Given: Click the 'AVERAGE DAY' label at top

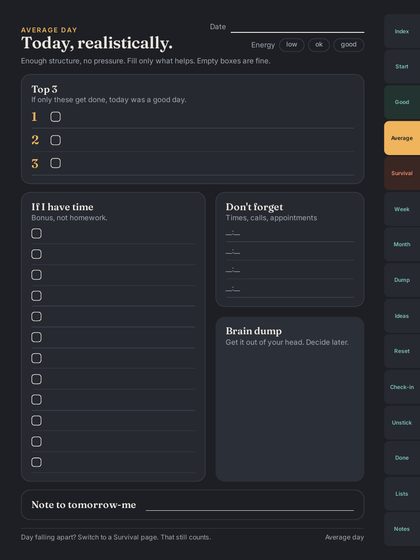Looking at the screenshot, I should point(49,30).
